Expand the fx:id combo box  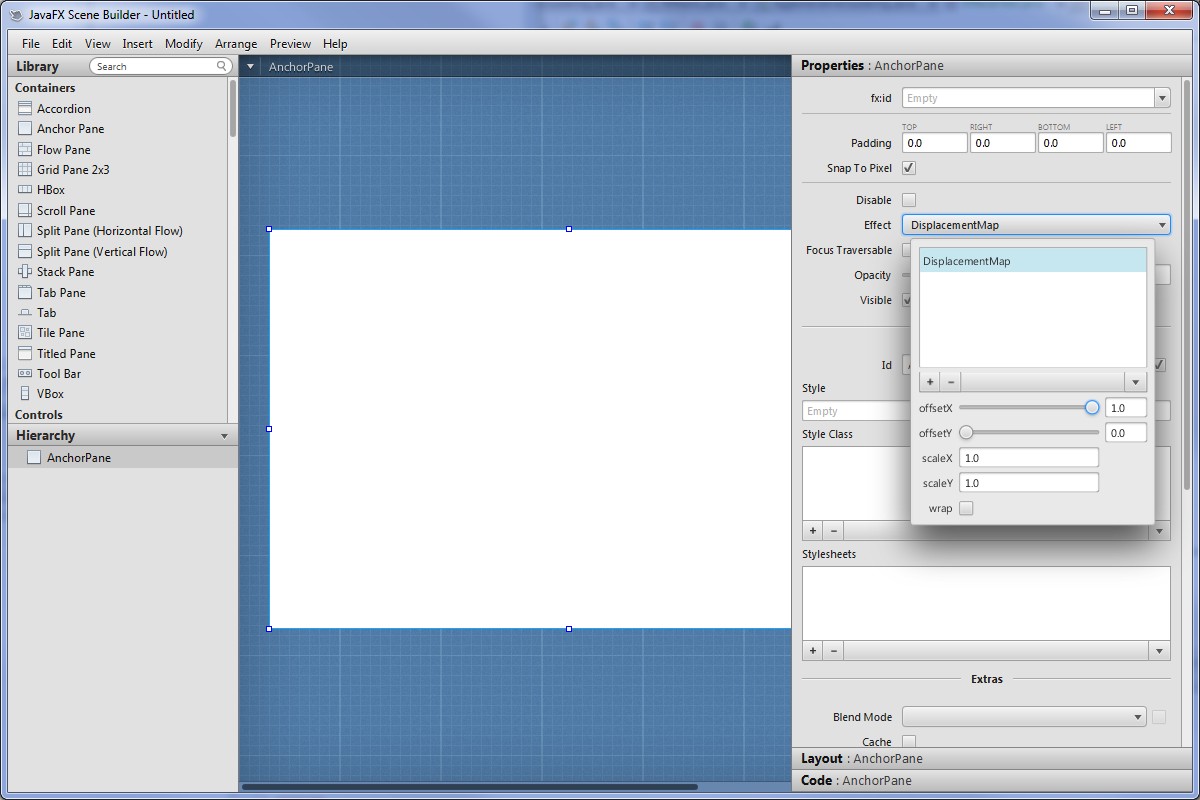[x=1162, y=98]
